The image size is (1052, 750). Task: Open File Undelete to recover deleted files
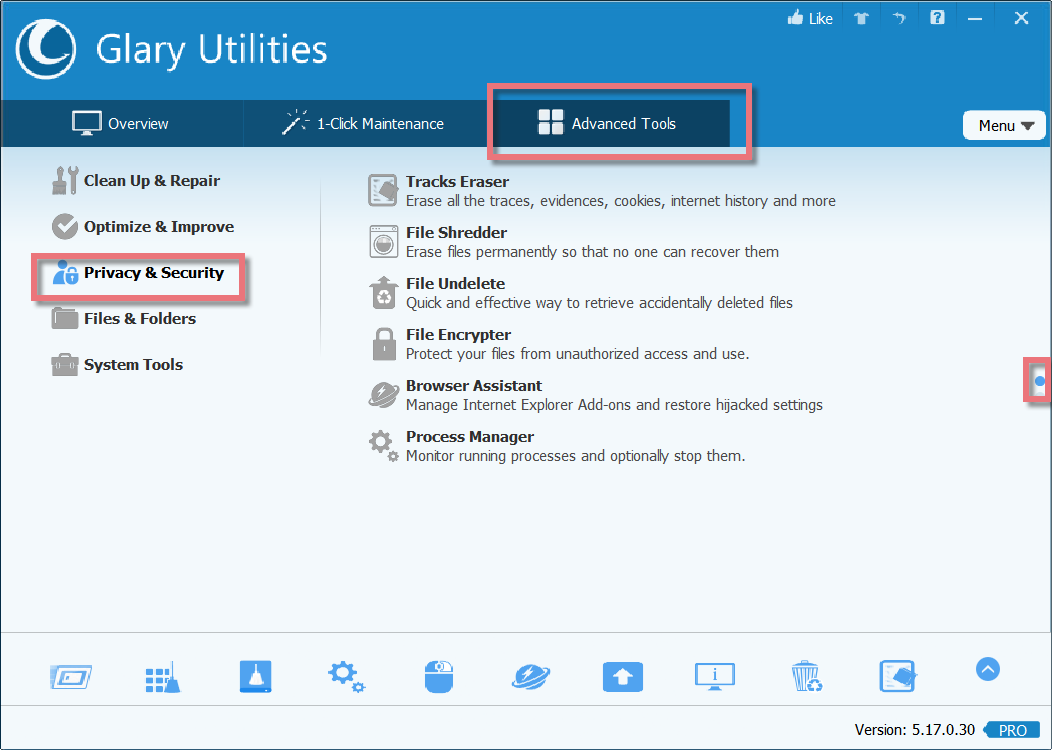point(455,284)
